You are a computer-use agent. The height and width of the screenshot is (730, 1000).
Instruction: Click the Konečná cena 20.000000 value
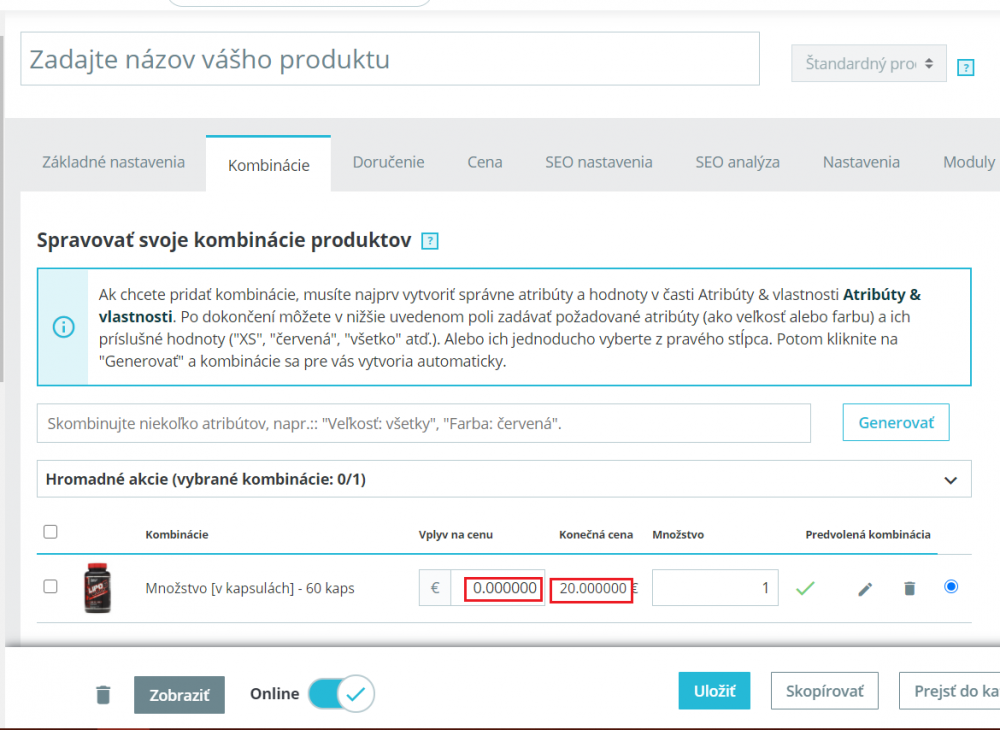click(591, 589)
